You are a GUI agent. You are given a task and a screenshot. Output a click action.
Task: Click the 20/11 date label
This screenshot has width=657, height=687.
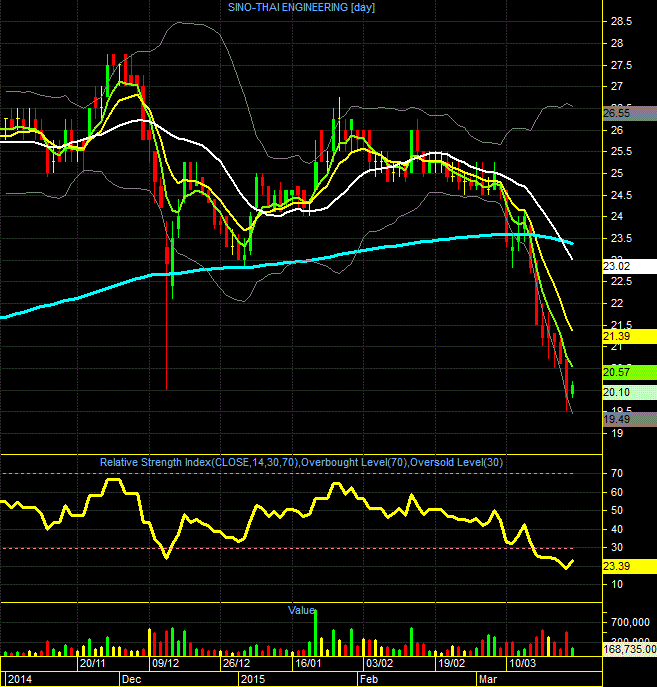click(x=92, y=663)
